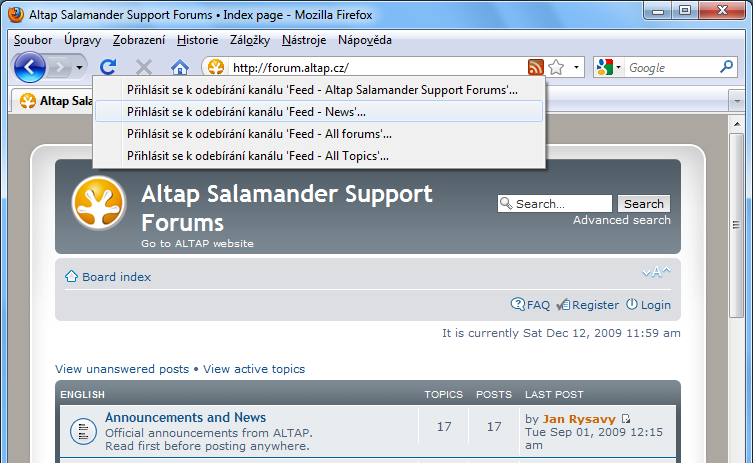Open the Advanced search link
This screenshot has height=463, width=753.
click(621, 220)
